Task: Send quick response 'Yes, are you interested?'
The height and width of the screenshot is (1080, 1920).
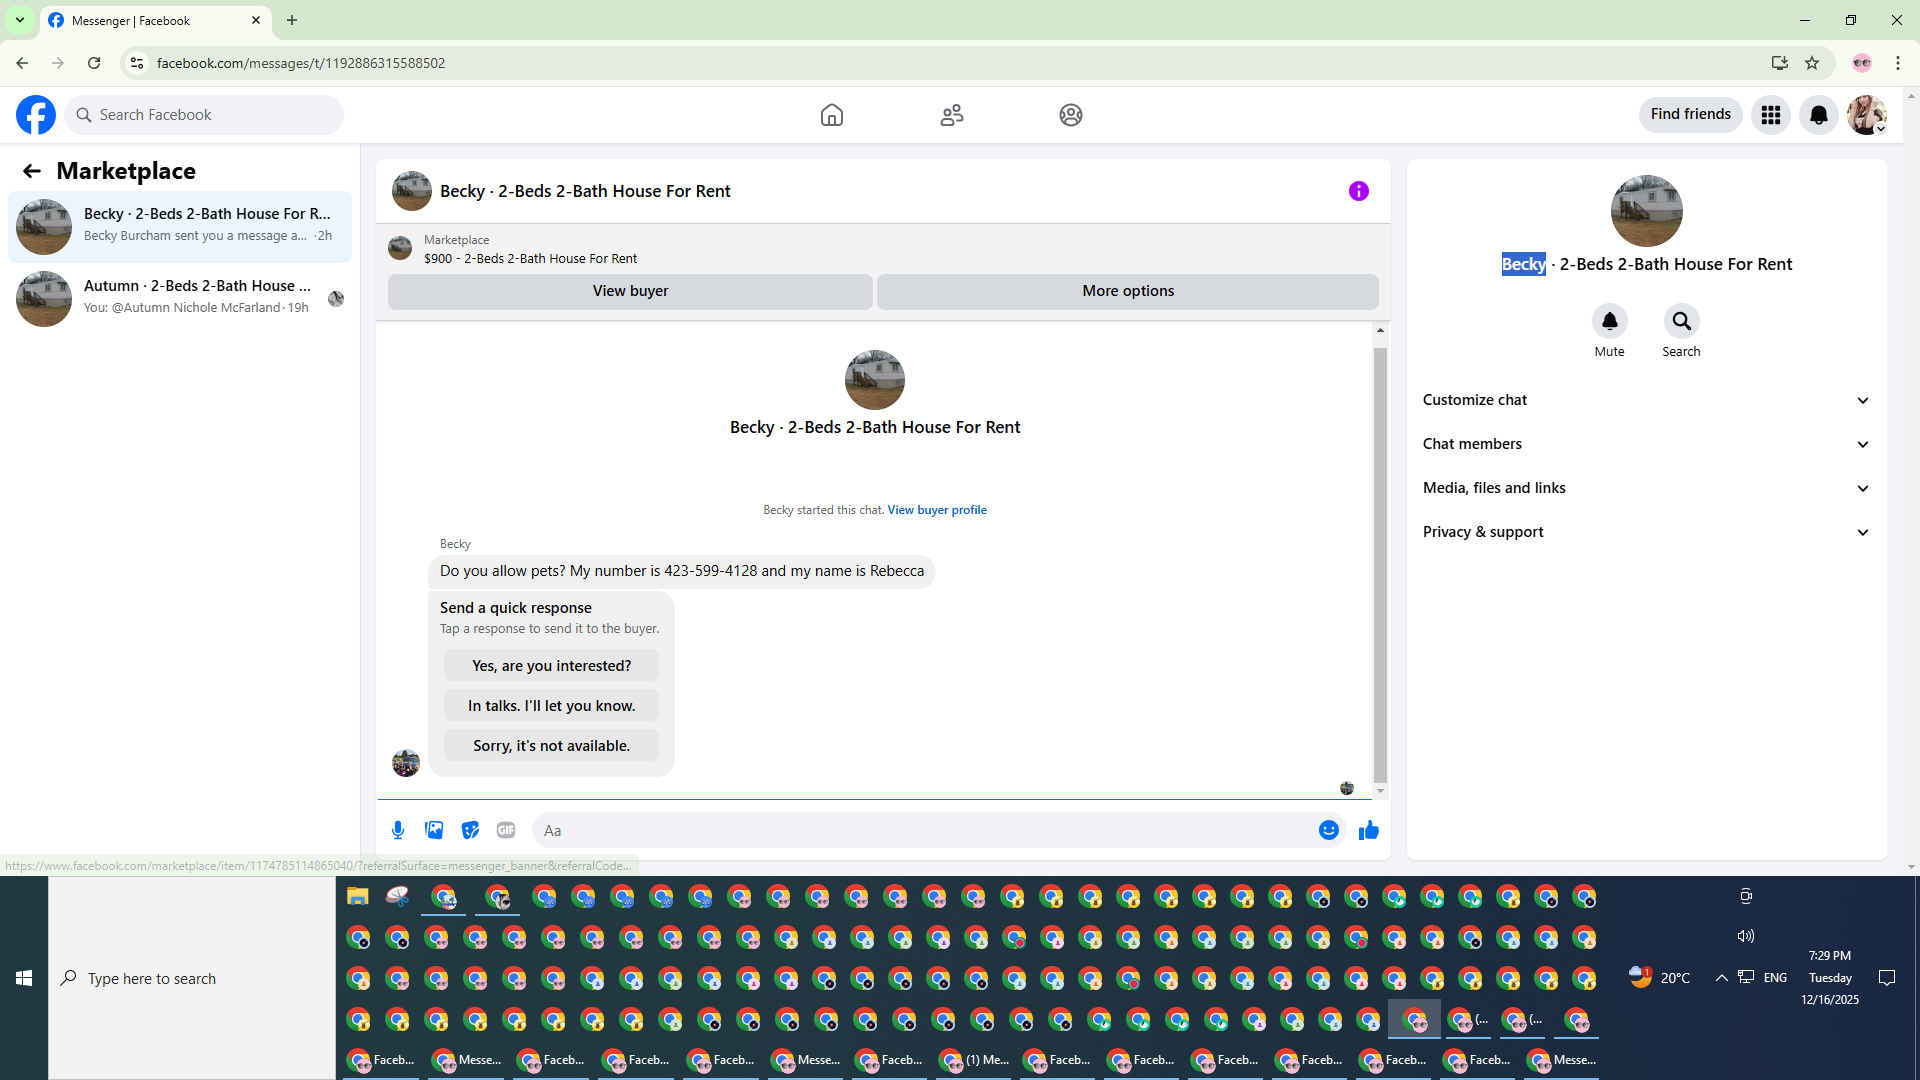Action: (x=552, y=666)
